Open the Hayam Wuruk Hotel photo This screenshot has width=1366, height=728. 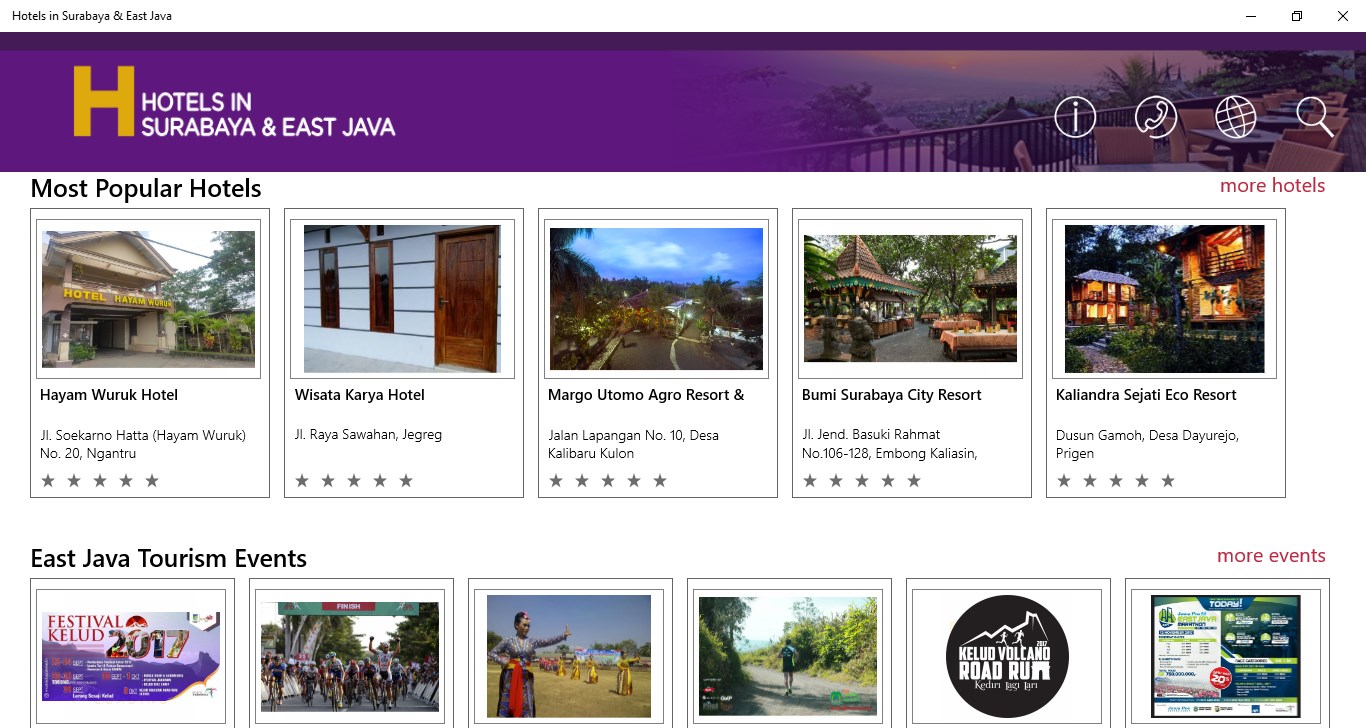pyautogui.click(x=148, y=299)
